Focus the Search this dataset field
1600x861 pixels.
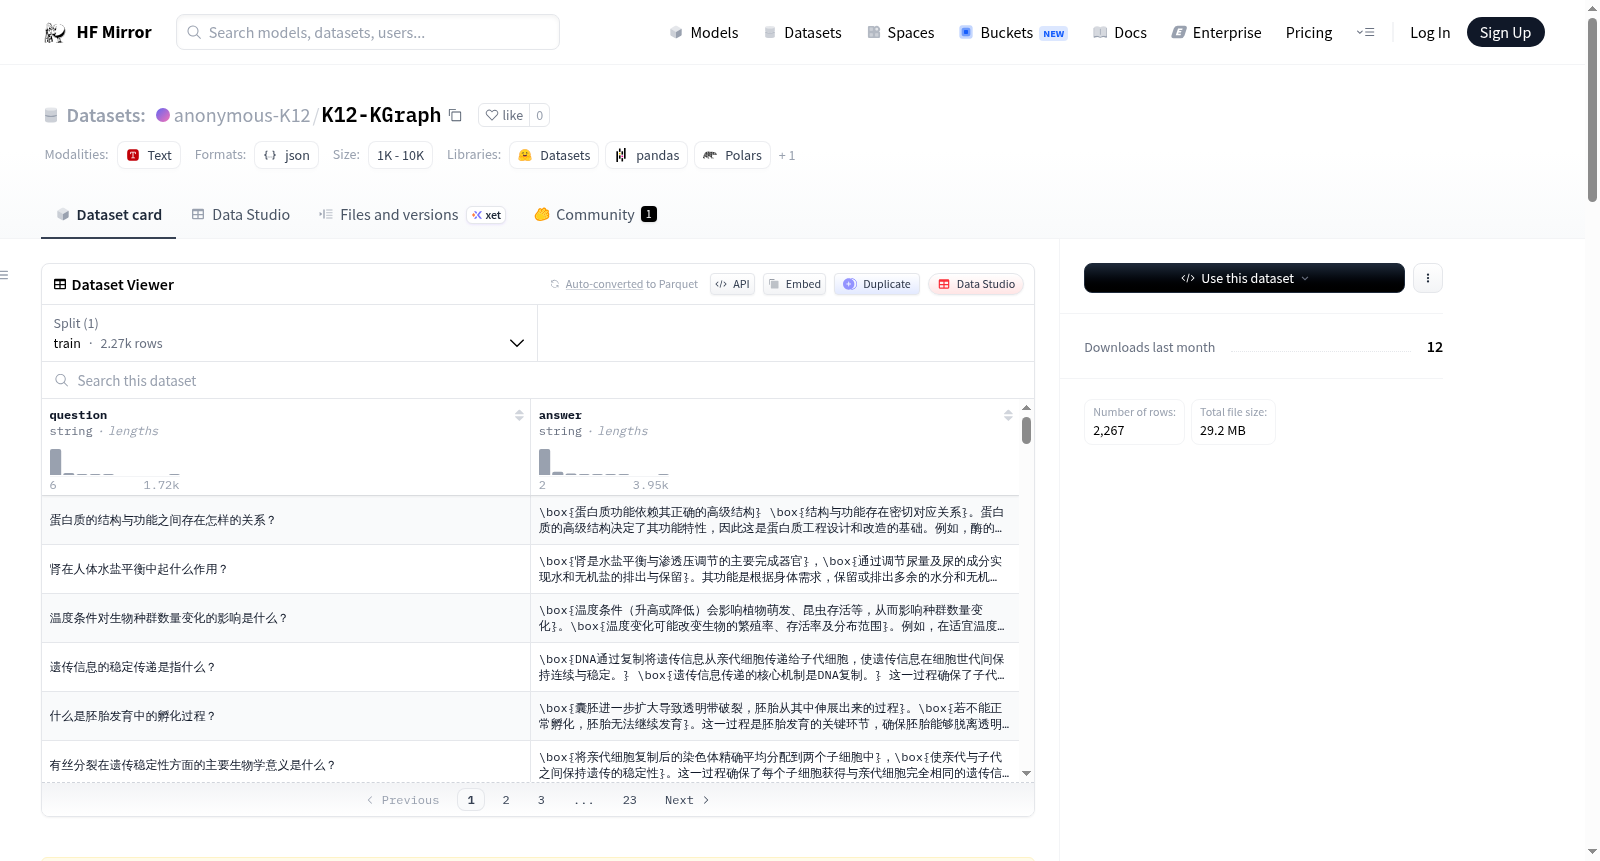(538, 380)
